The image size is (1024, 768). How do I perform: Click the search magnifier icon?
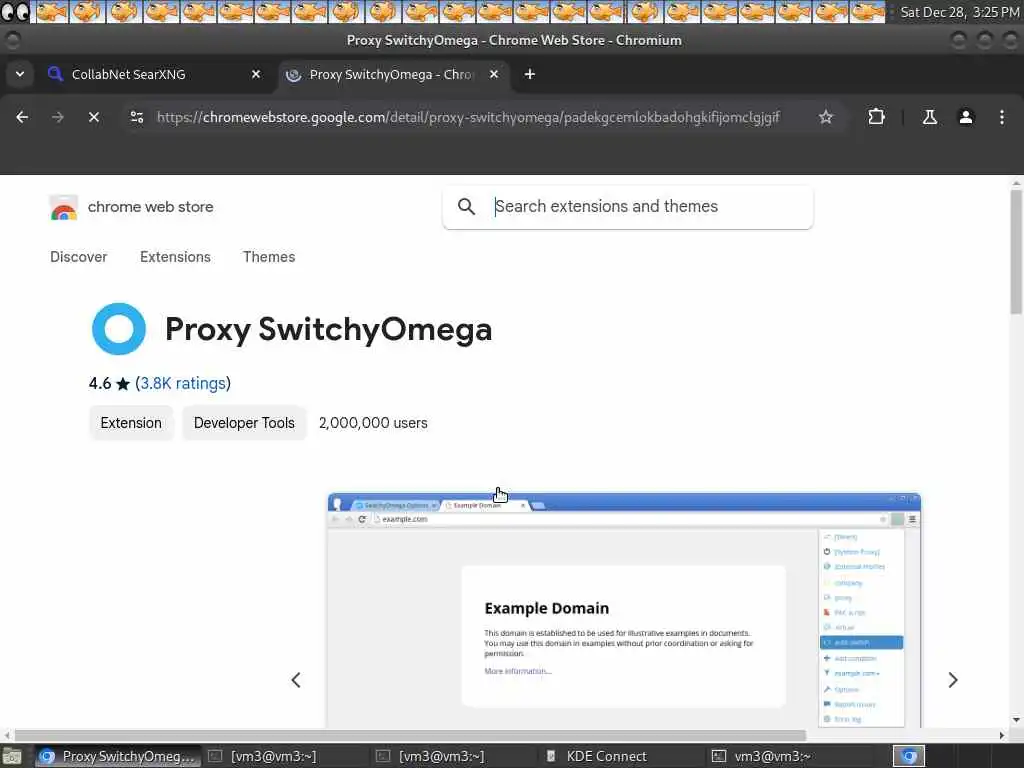466,206
